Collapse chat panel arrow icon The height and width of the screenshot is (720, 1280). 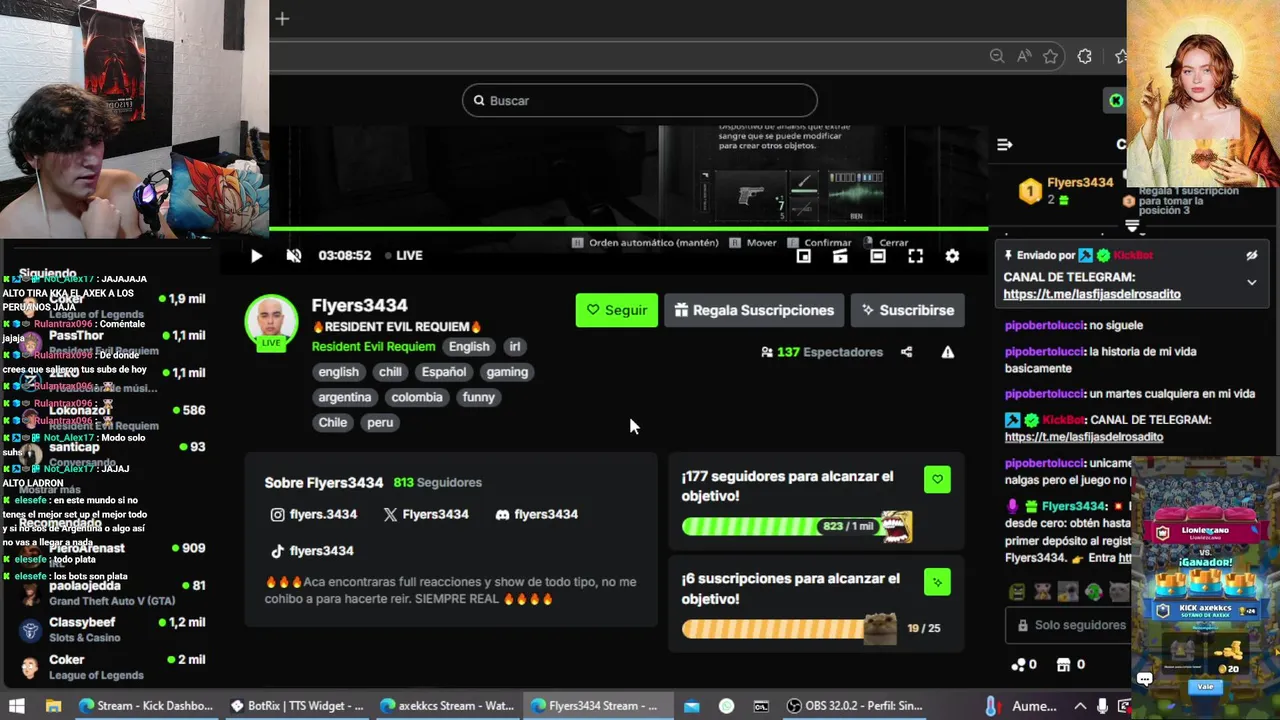click(x=1005, y=145)
